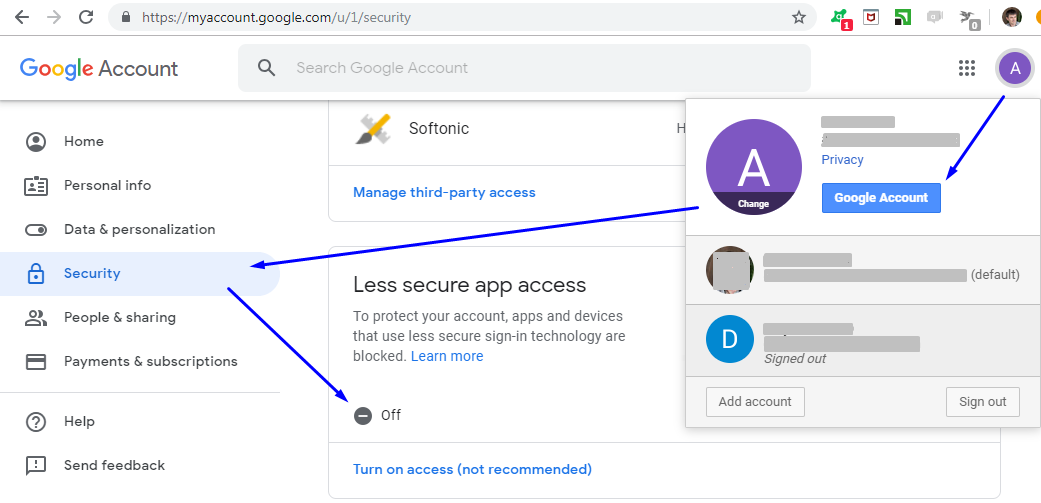Click the Send feedback icon

tap(35, 465)
